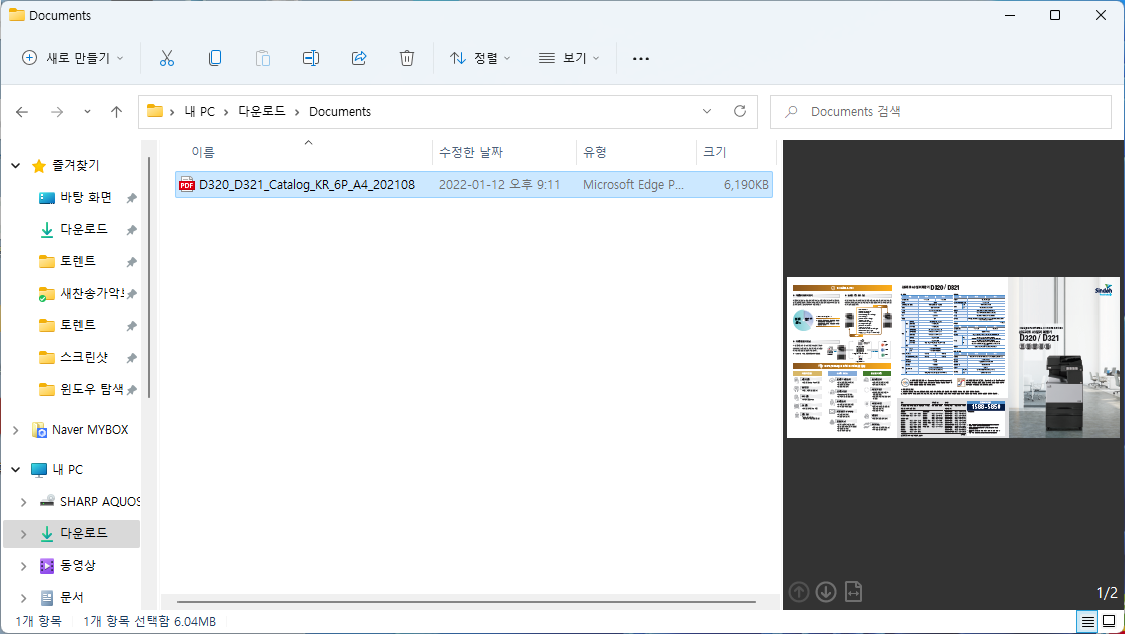Image resolution: width=1125 pixels, height=634 pixels.
Task: Select Naver MYBOX in navigation pane
Action: coord(90,430)
